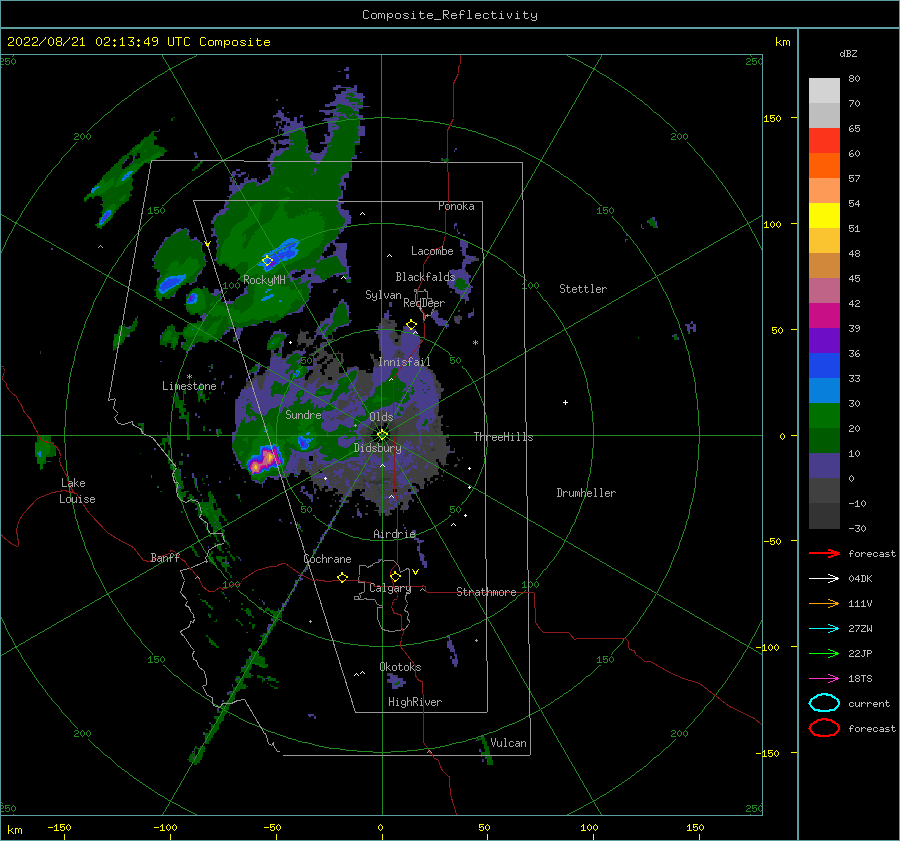Pick the top light gray 80 dBZ swatch
This screenshot has height=841, width=900.
click(x=824, y=91)
